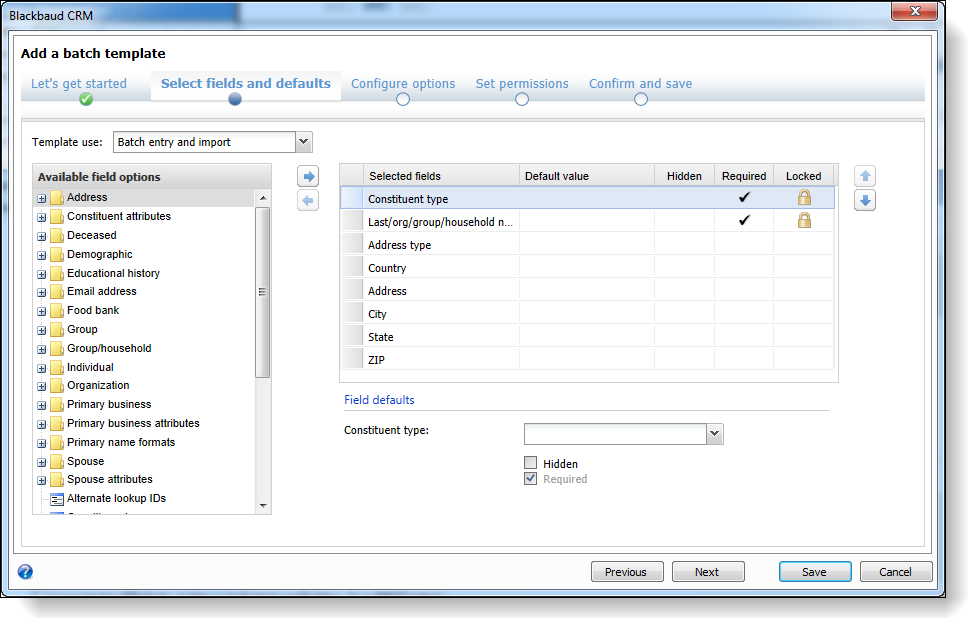968x618 pixels.
Task: Open the help question mark icon
Action: [26, 572]
